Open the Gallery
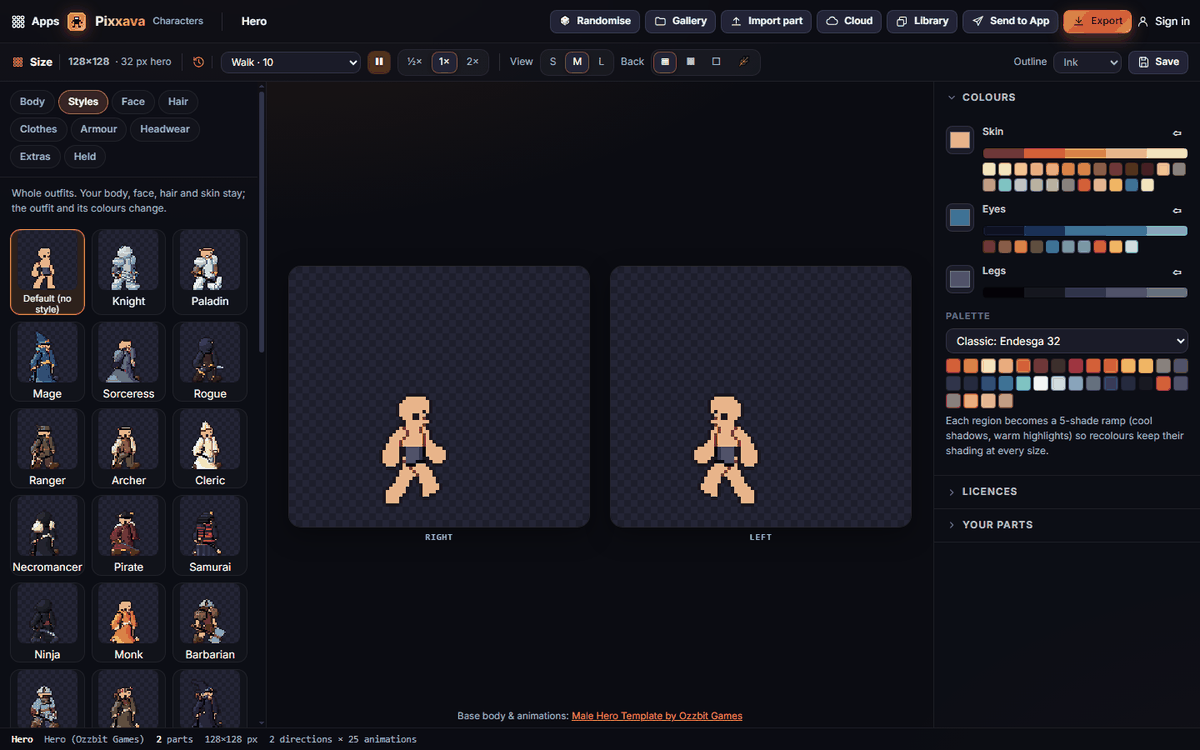Screen dimensions: 1200x750 pyautogui.click(x=680, y=21)
